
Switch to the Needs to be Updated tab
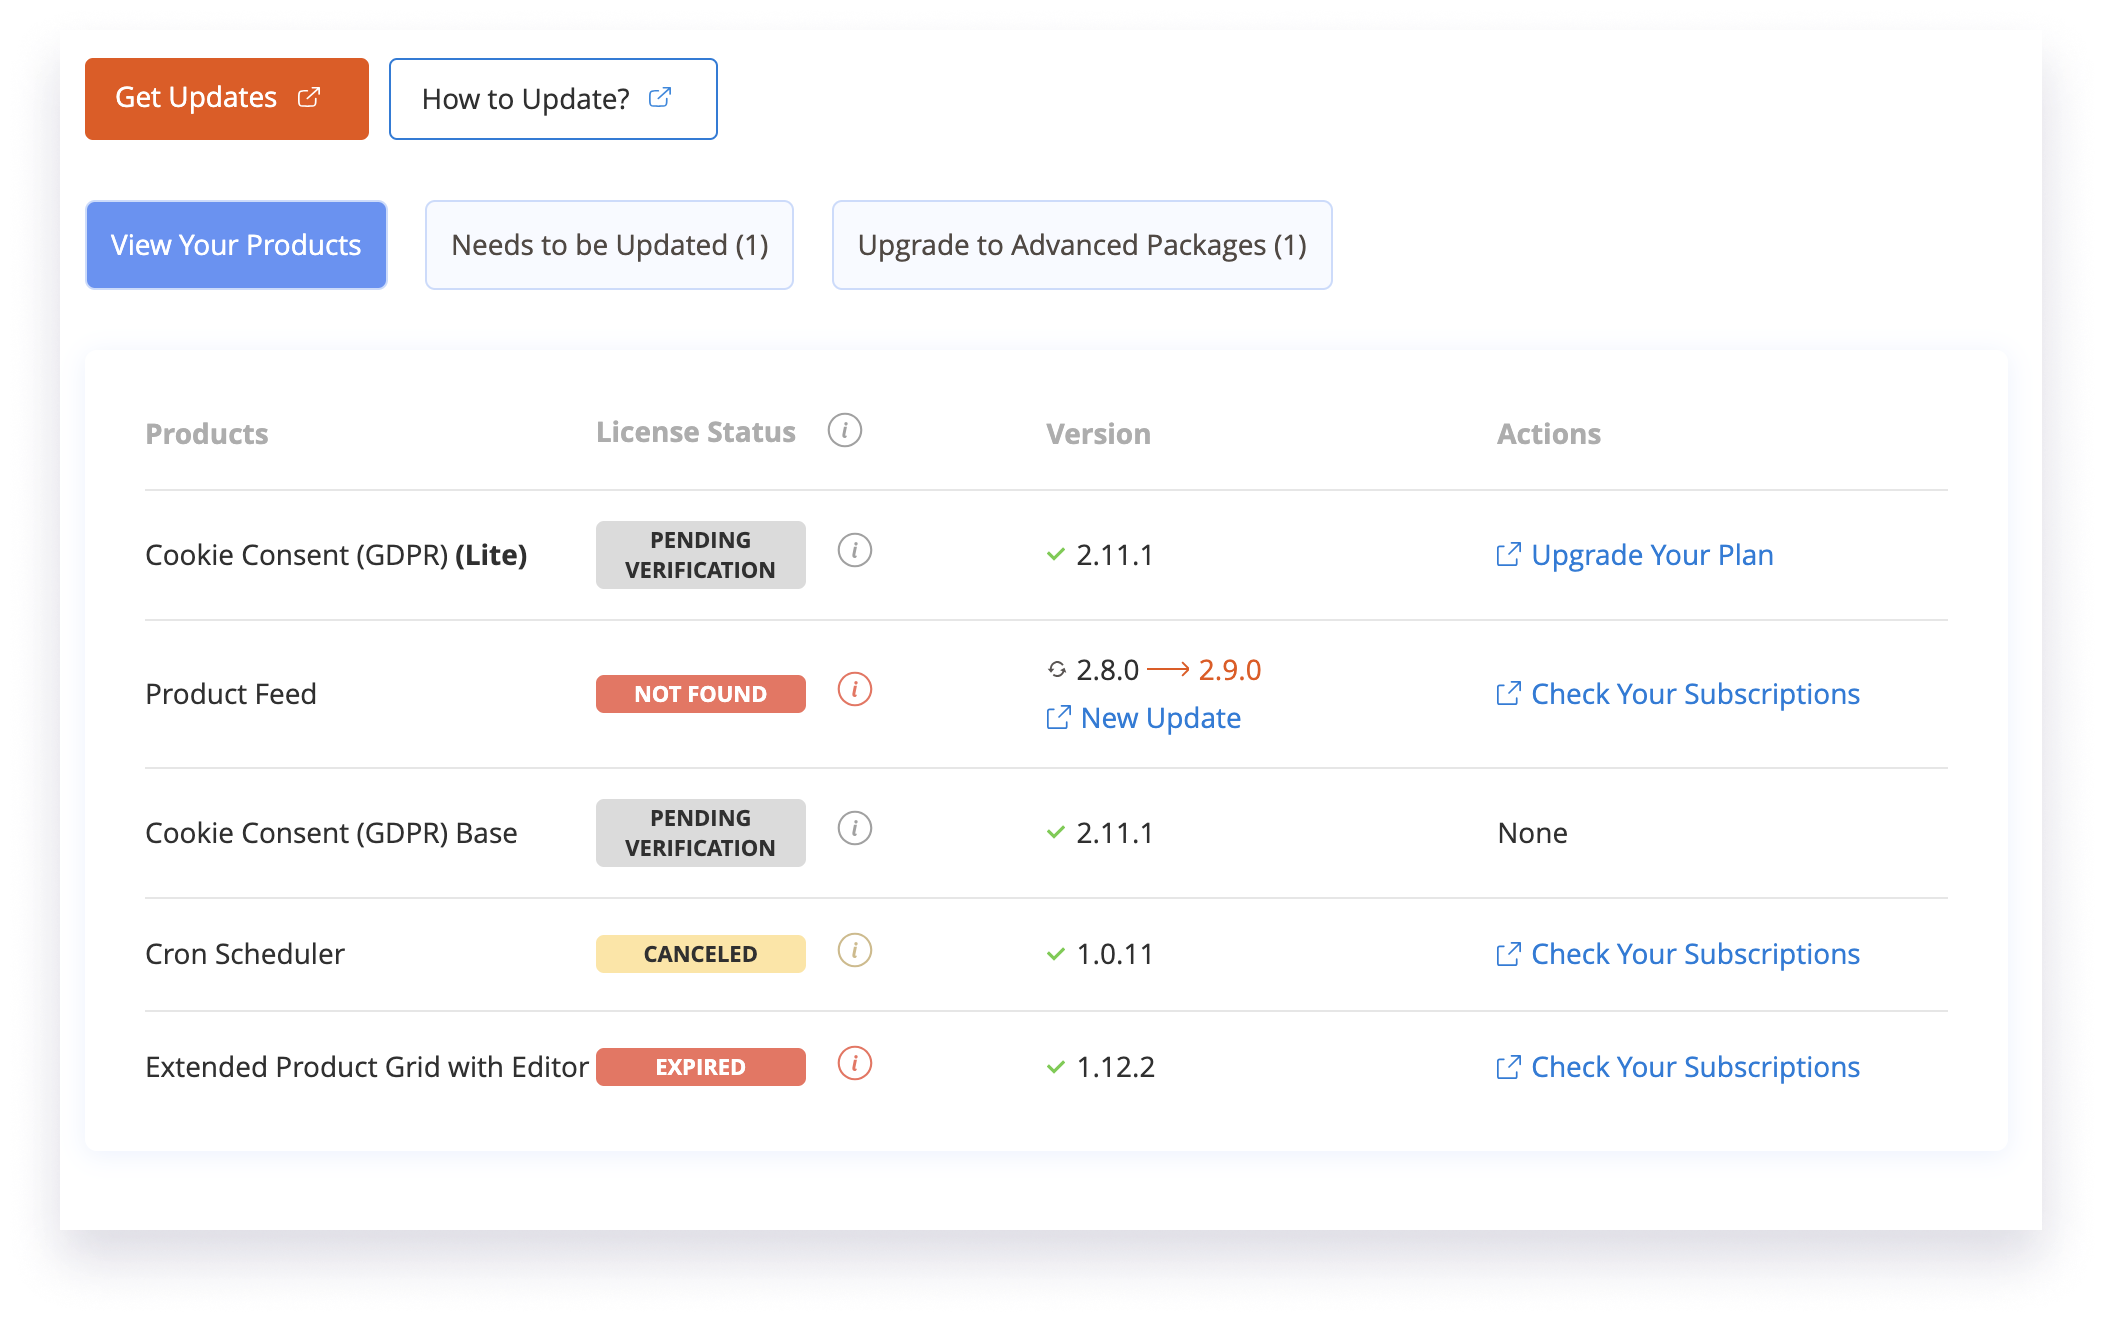point(609,244)
